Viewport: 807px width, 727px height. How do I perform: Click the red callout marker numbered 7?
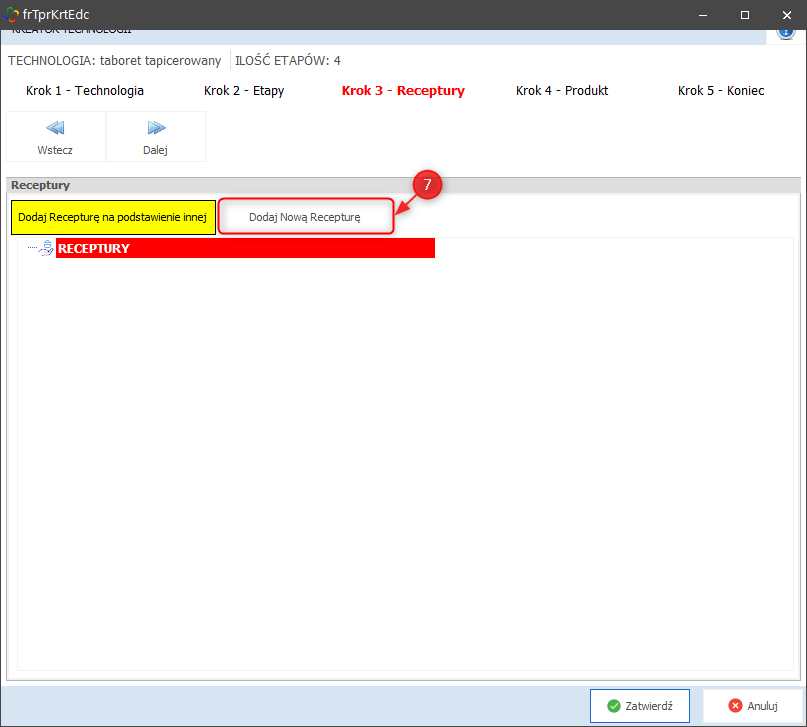click(427, 185)
